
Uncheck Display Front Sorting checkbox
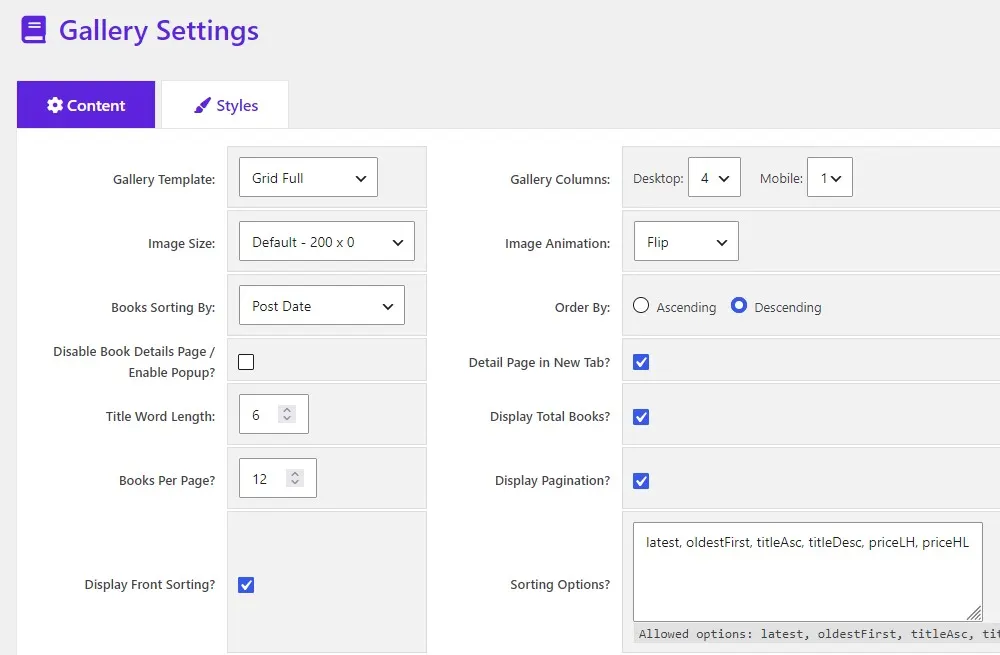pyautogui.click(x=246, y=585)
